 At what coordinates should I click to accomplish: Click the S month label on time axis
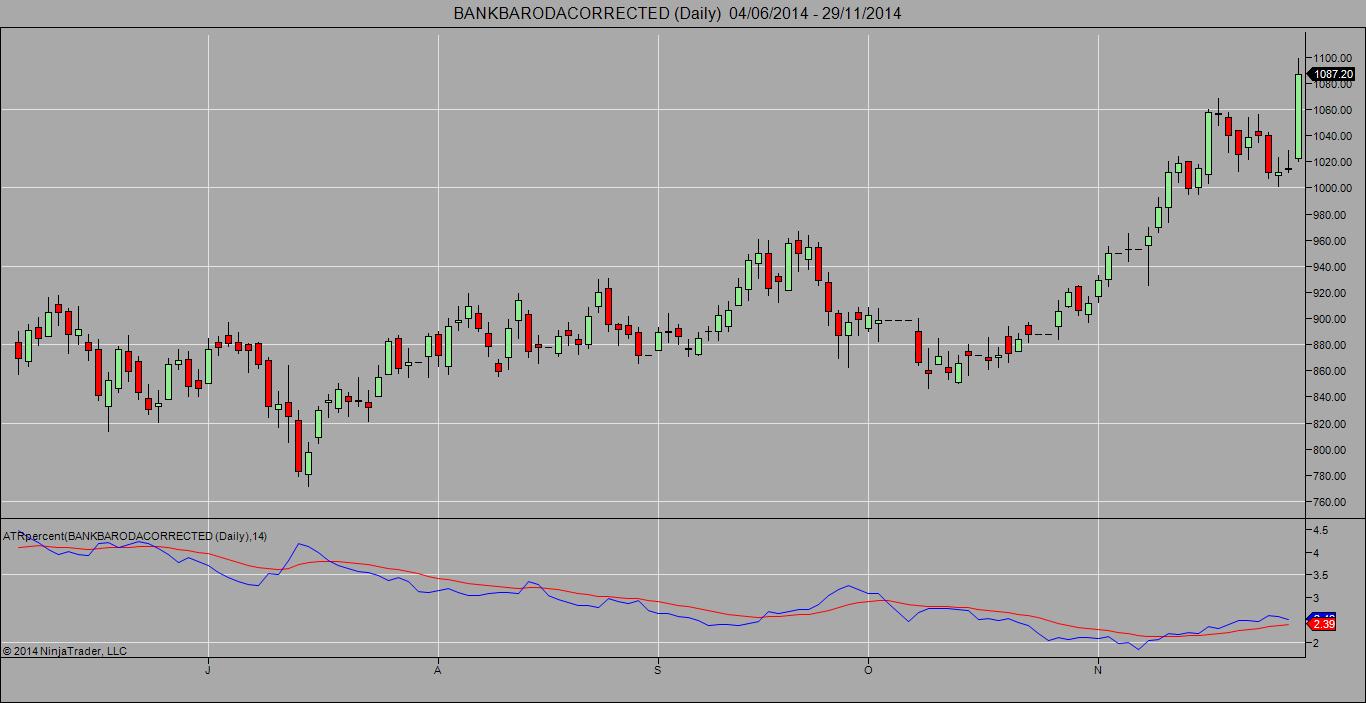click(658, 670)
